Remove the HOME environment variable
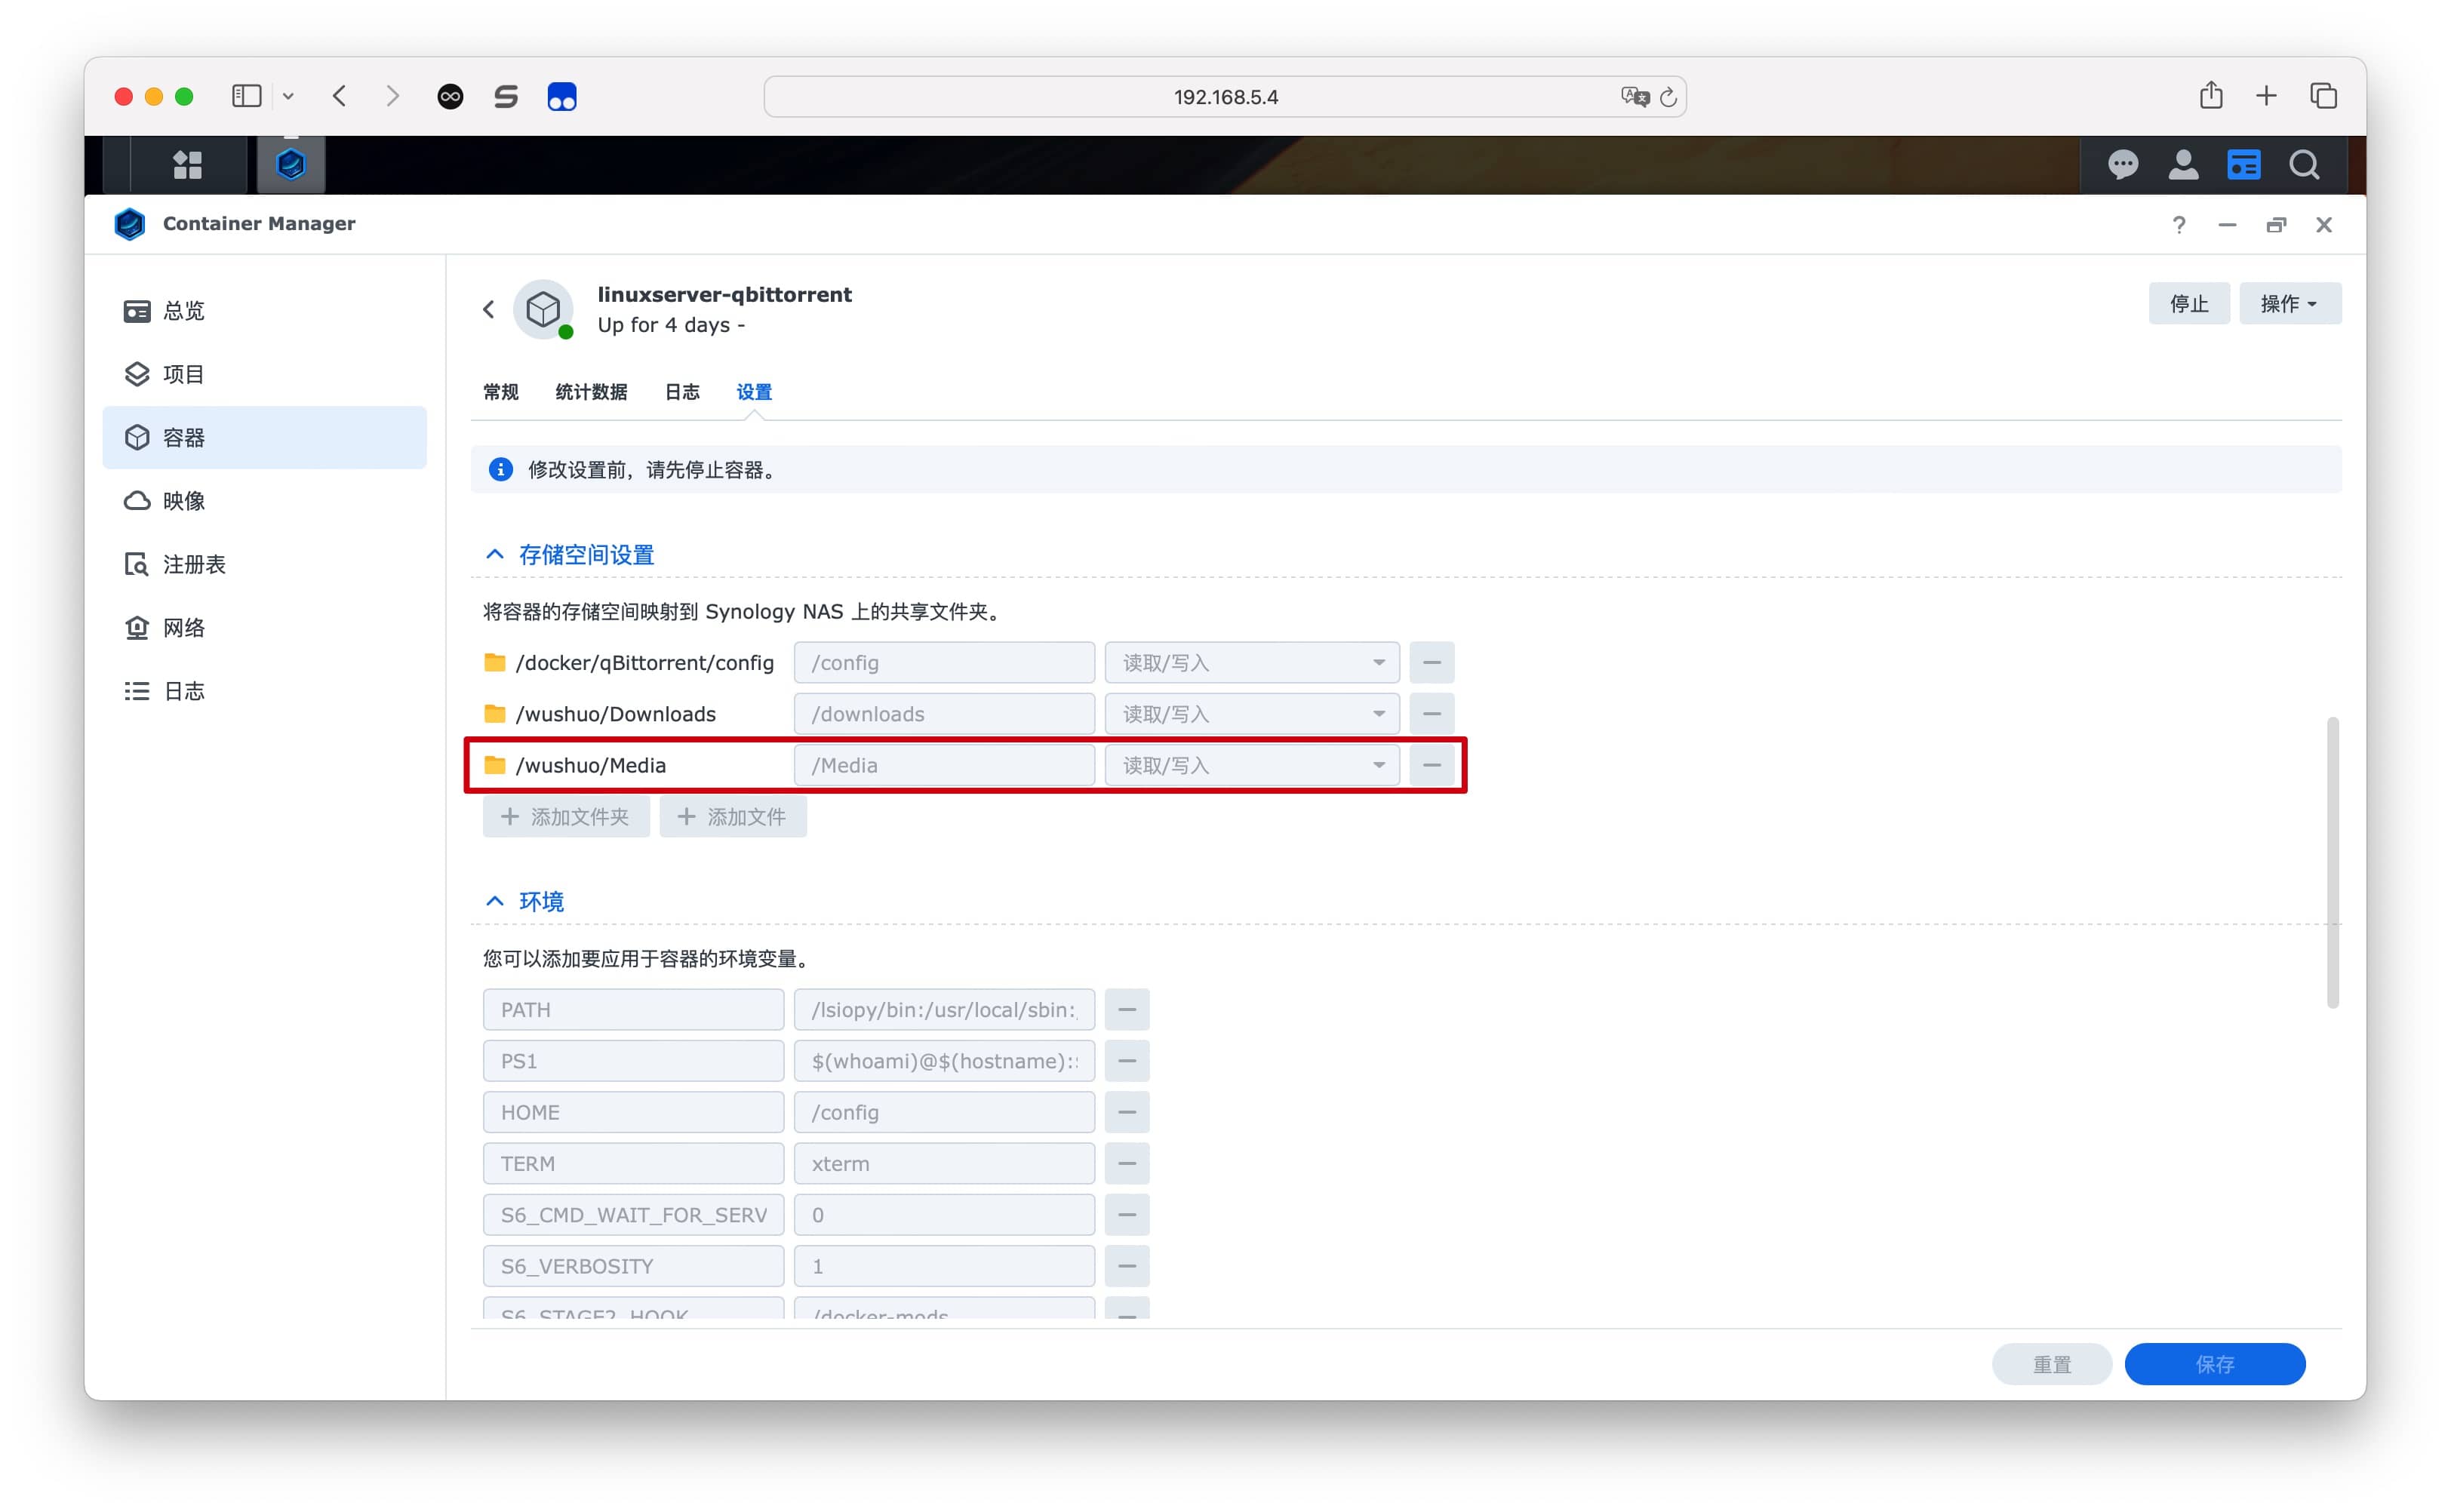 point(1126,1112)
